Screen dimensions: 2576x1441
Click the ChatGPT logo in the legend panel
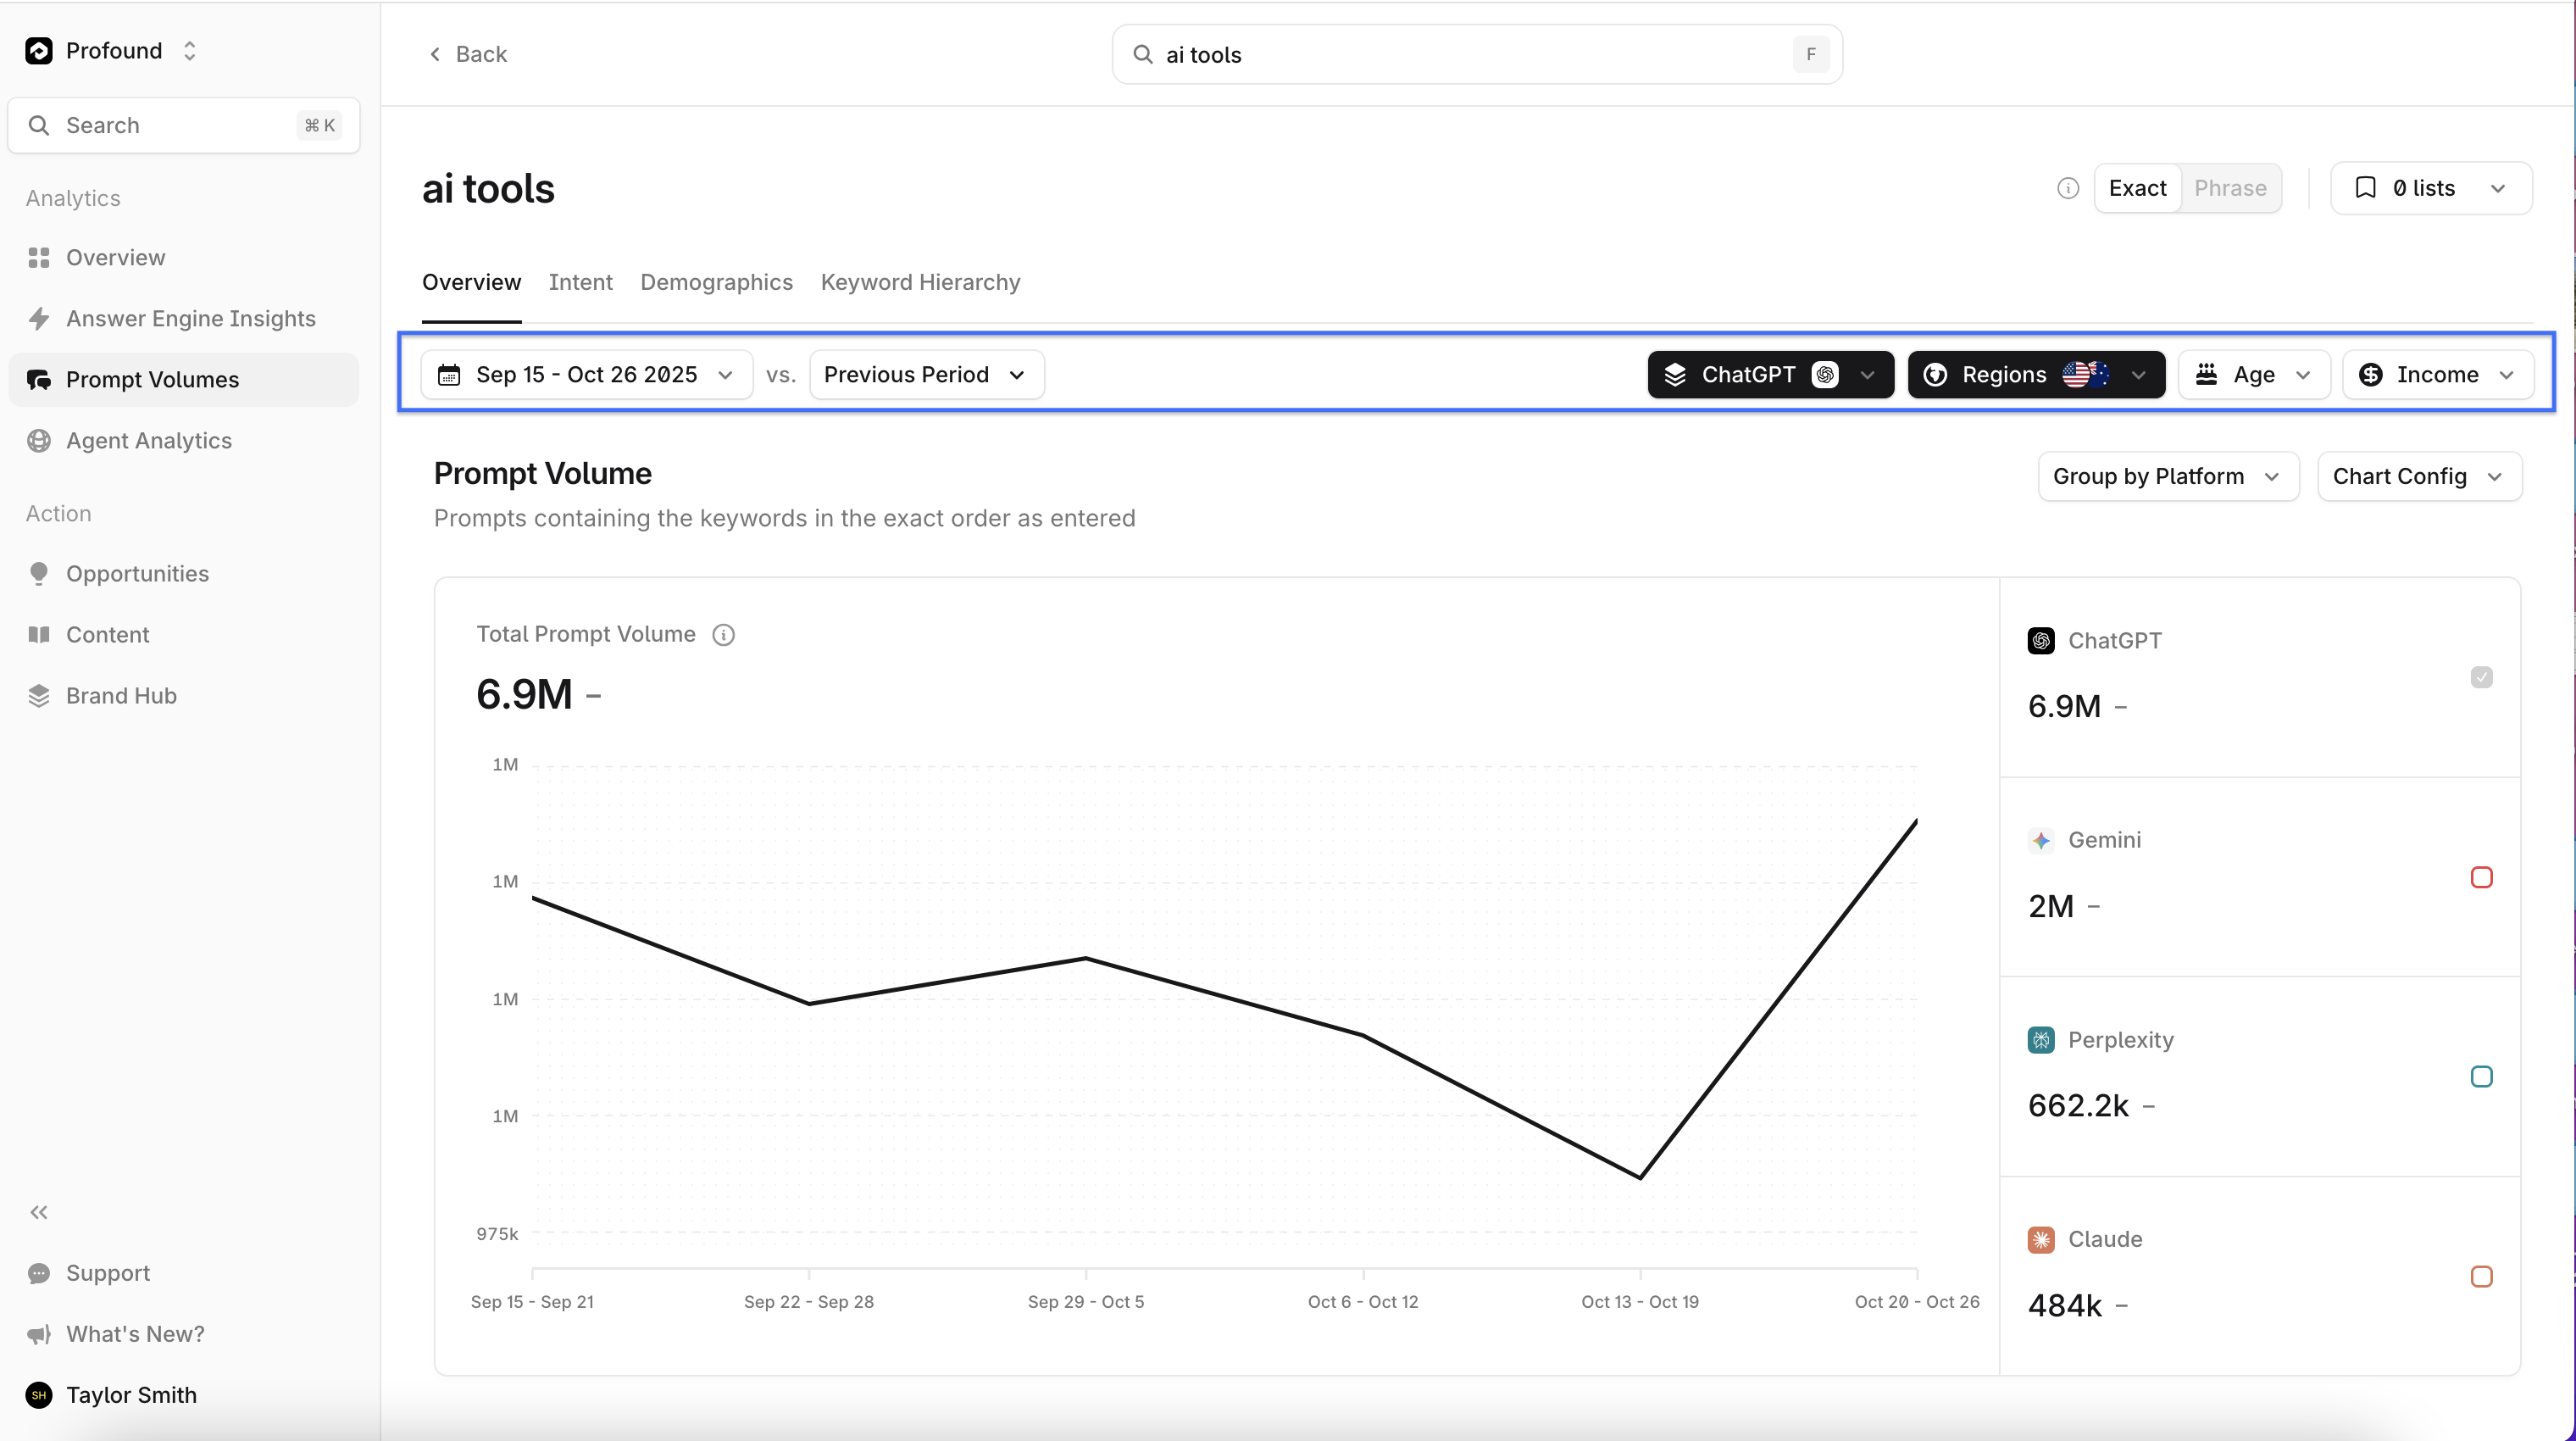pyautogui.click(x=2041, y=641)
